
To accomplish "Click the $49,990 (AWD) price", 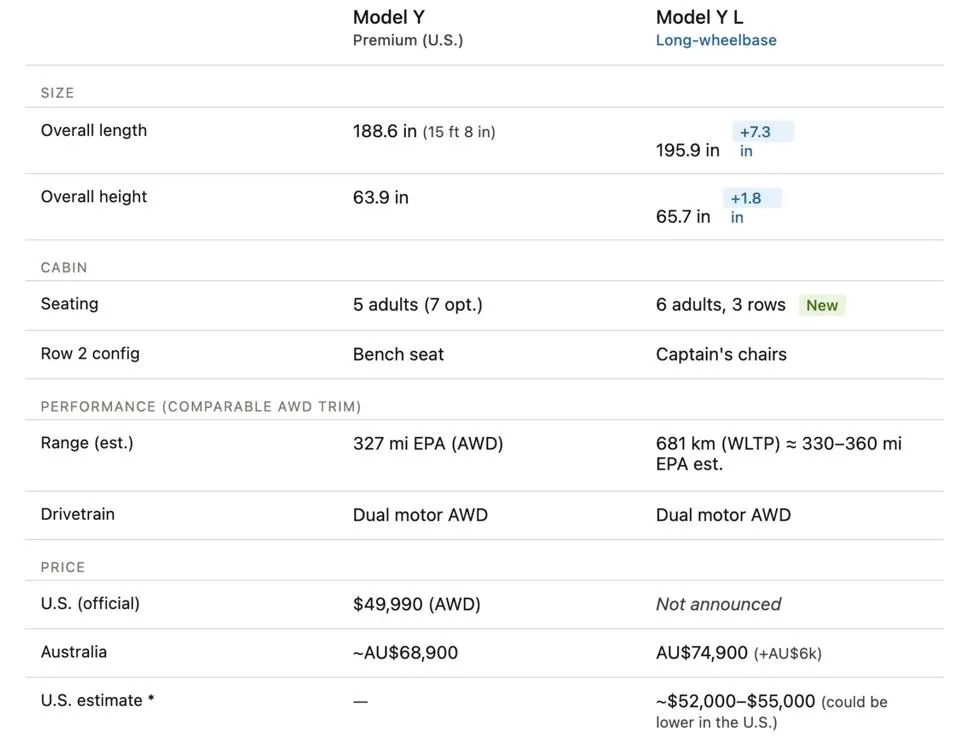I will (x=417, y=605).
